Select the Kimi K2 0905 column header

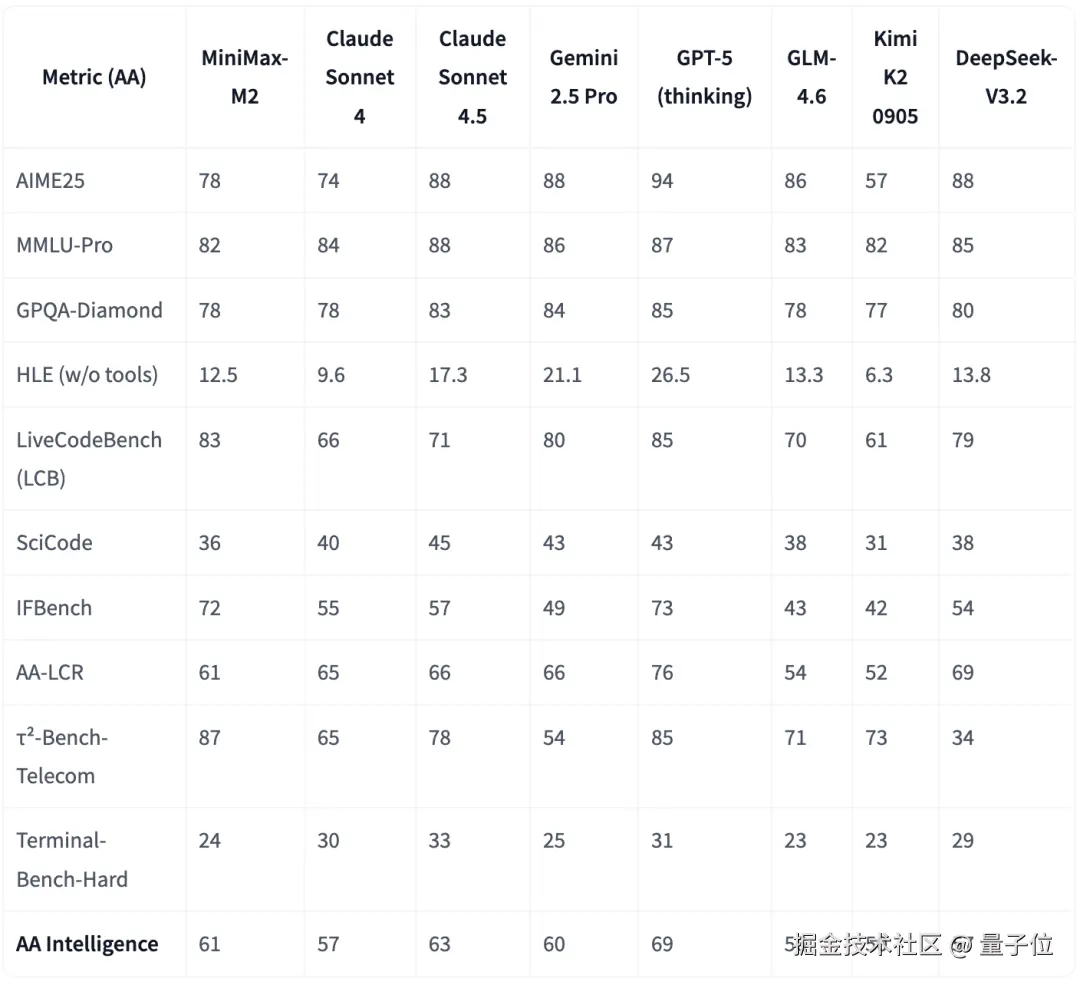pyautogui.click(x=895, y=77)
